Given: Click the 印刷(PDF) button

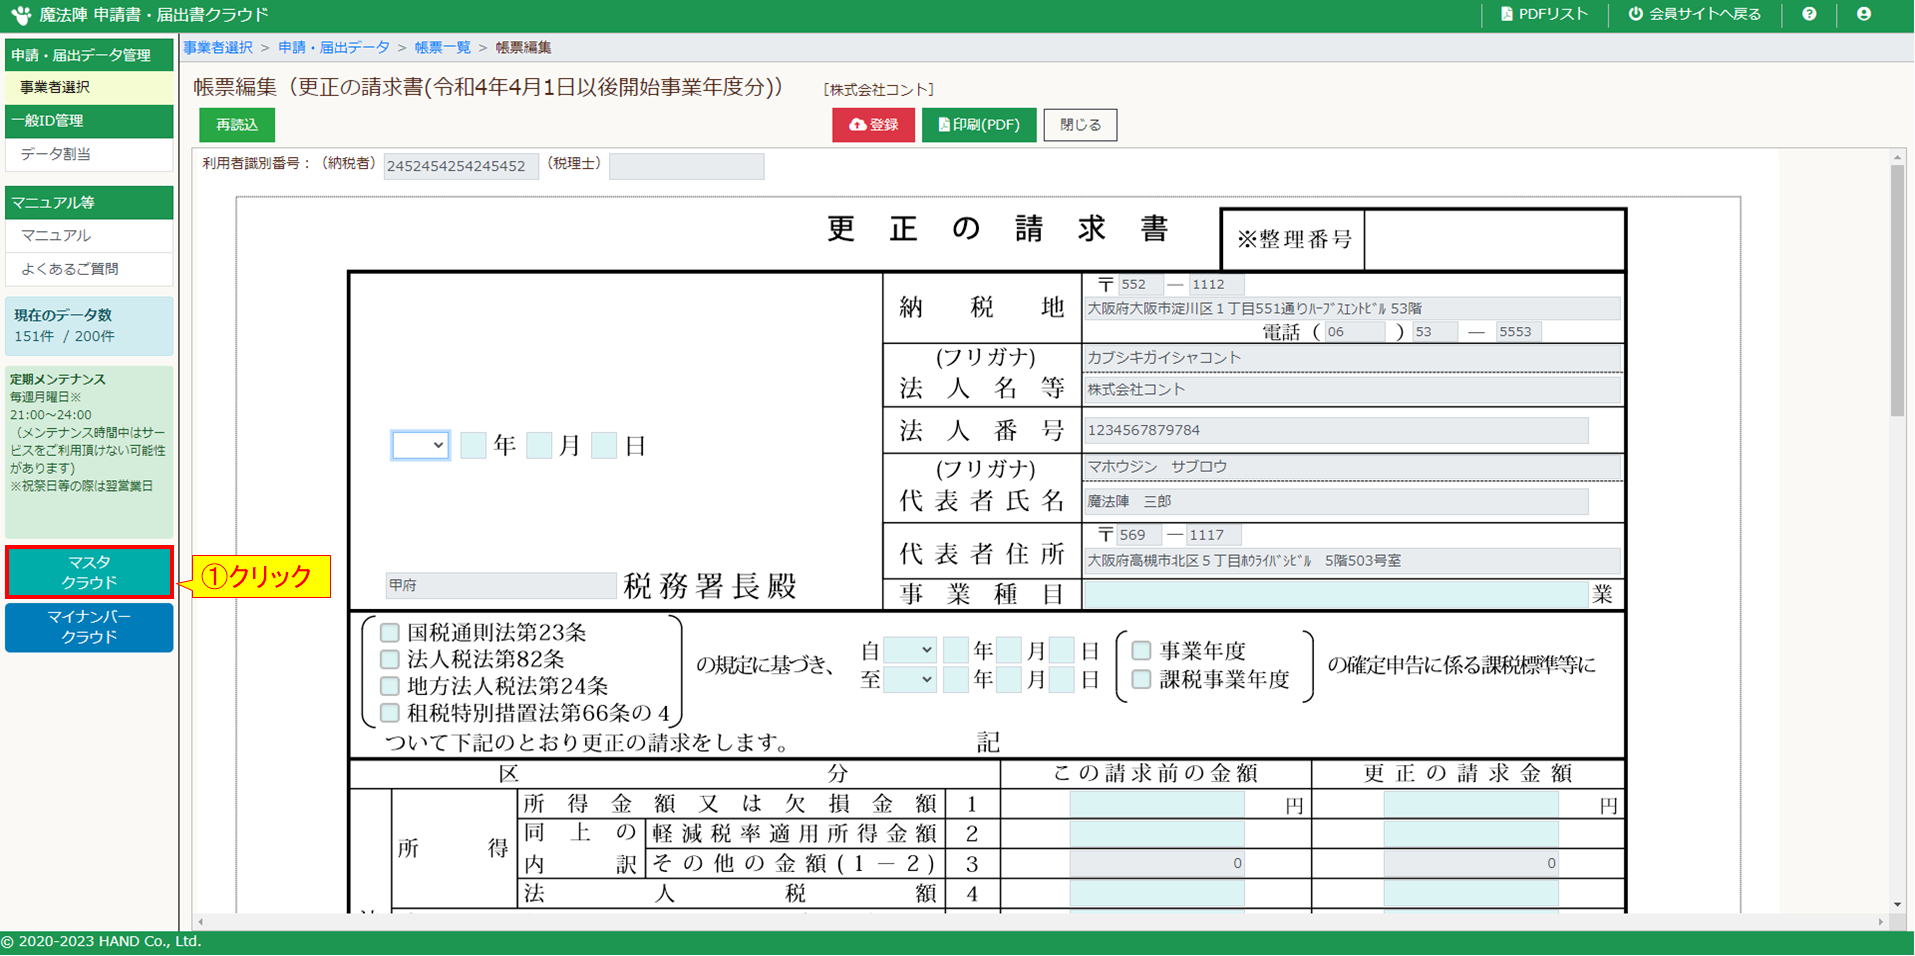Looking at the screenshot, I should pos(979,125).
